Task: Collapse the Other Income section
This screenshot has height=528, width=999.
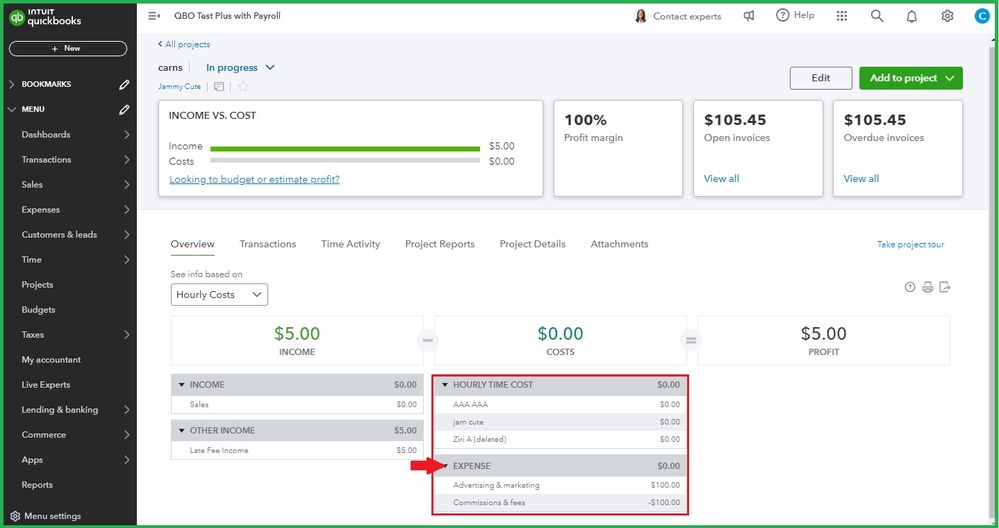Action: [181, 431]
